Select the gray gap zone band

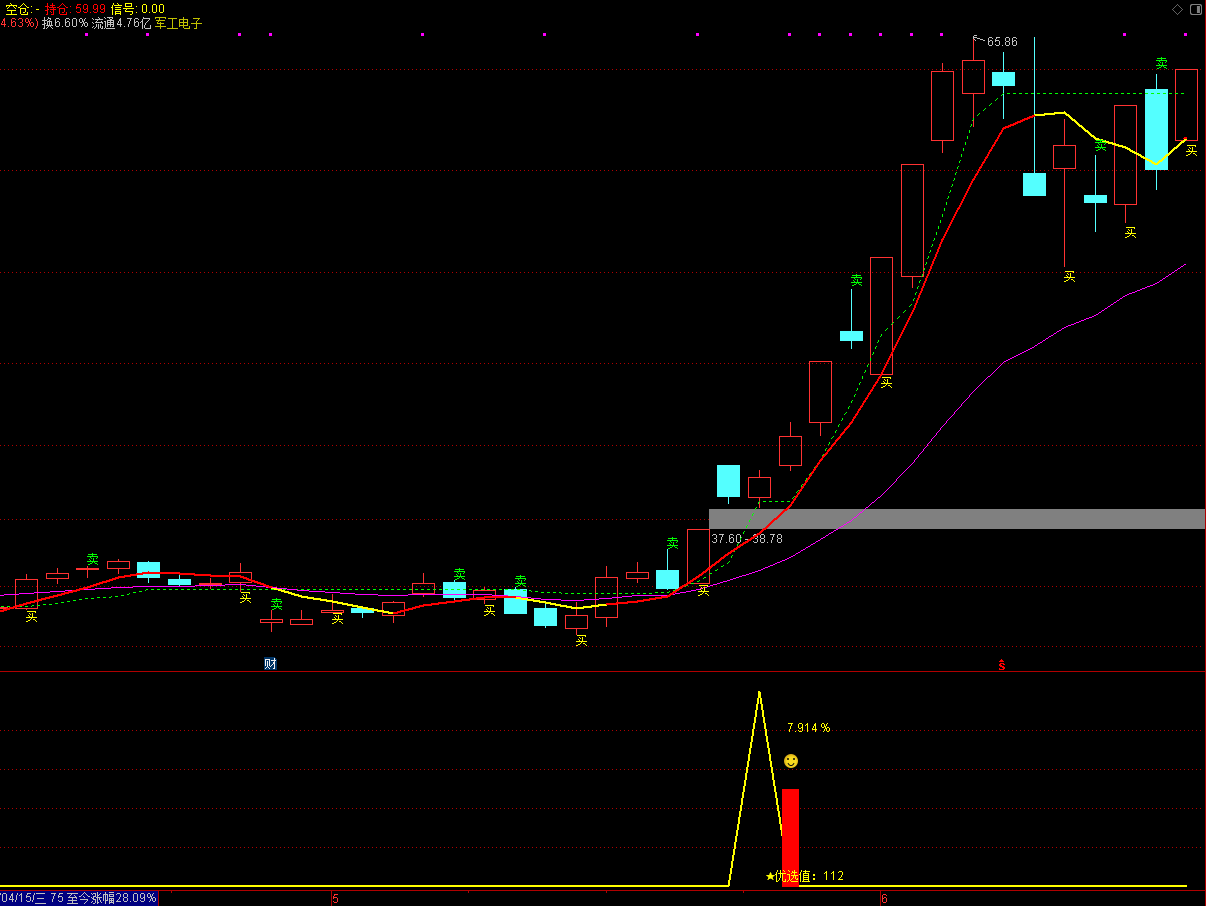(957, 519)
